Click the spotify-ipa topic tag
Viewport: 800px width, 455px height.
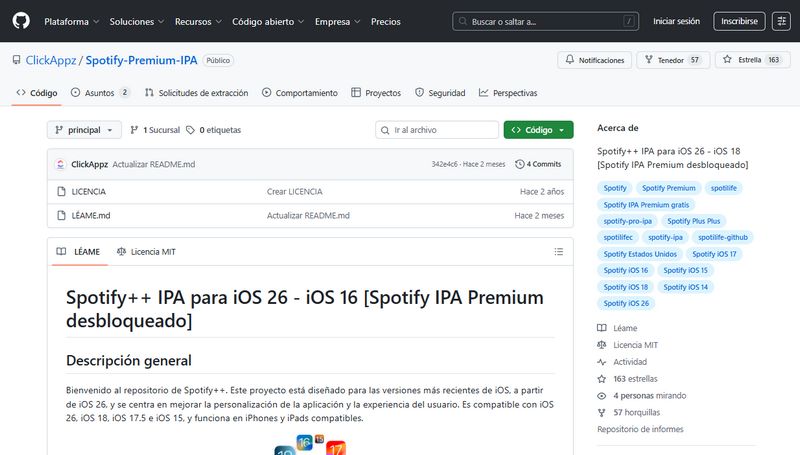(x=665, y=237)
